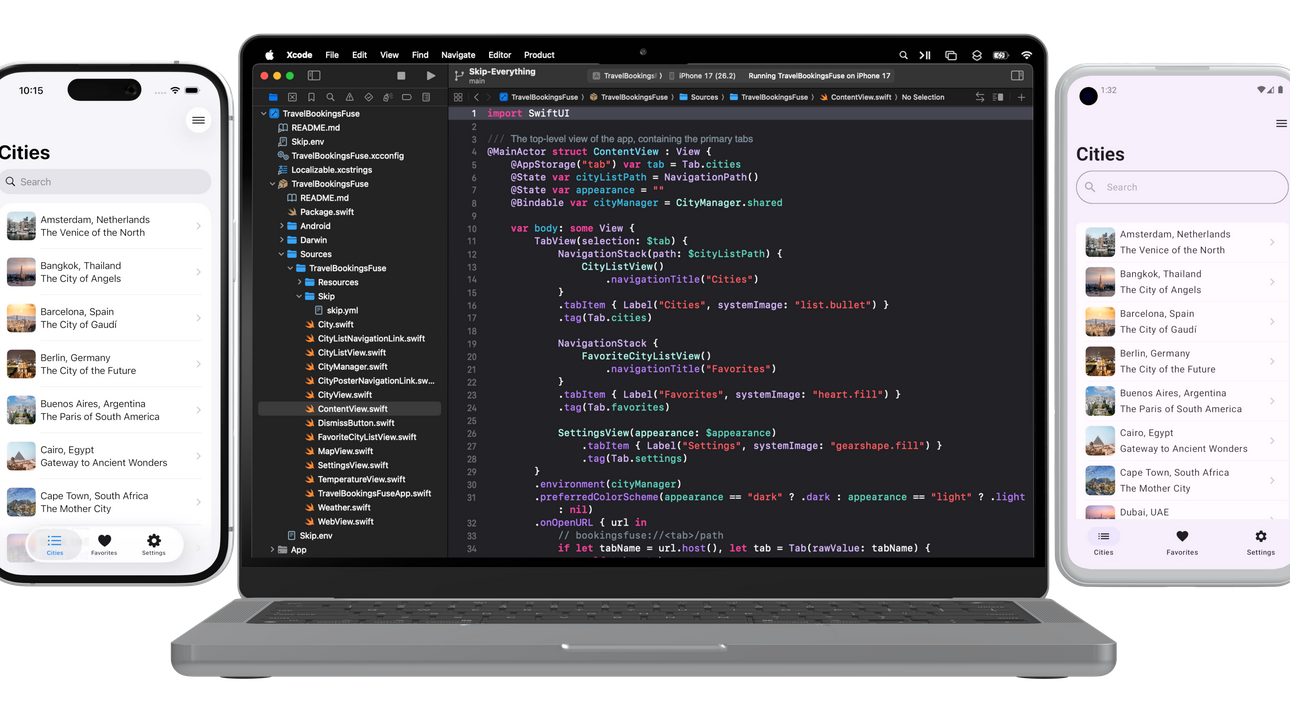Open the Breakpoint navigator
Screen dimensions: 1290x715
coord(407,98)
